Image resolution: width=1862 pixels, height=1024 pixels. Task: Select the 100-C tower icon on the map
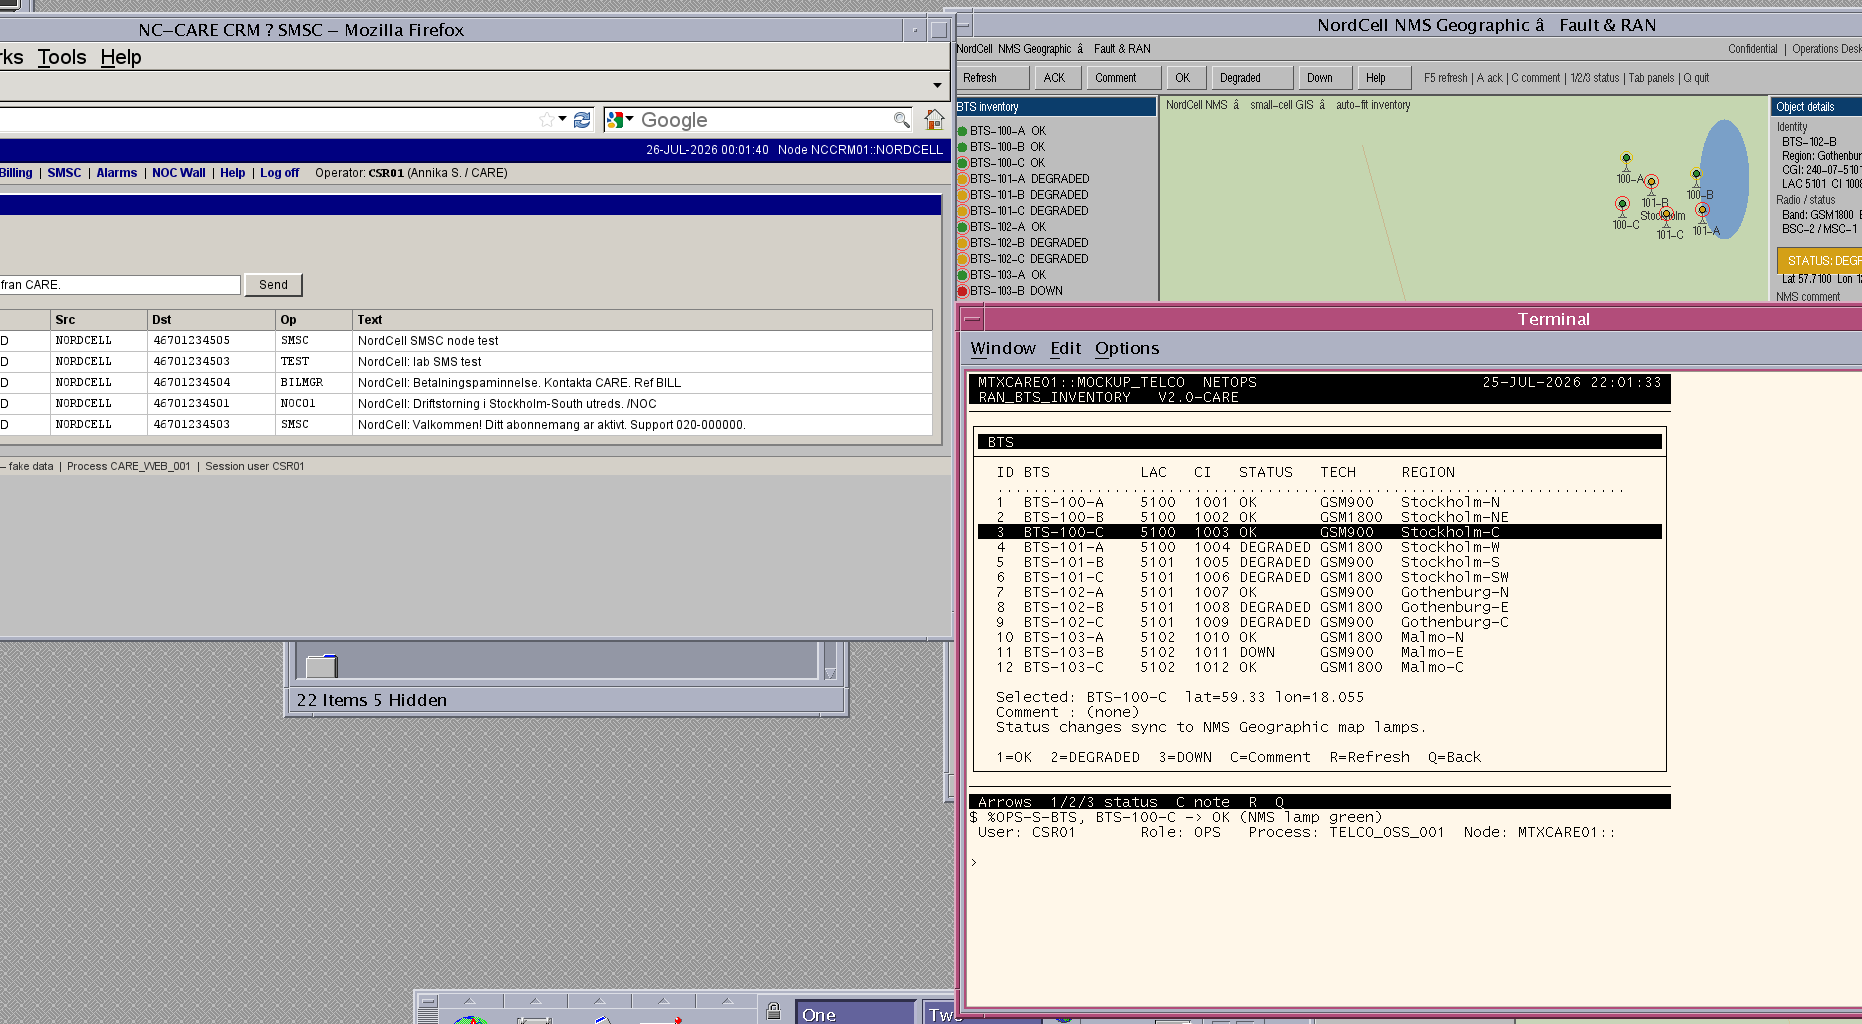pos(1622,206)
